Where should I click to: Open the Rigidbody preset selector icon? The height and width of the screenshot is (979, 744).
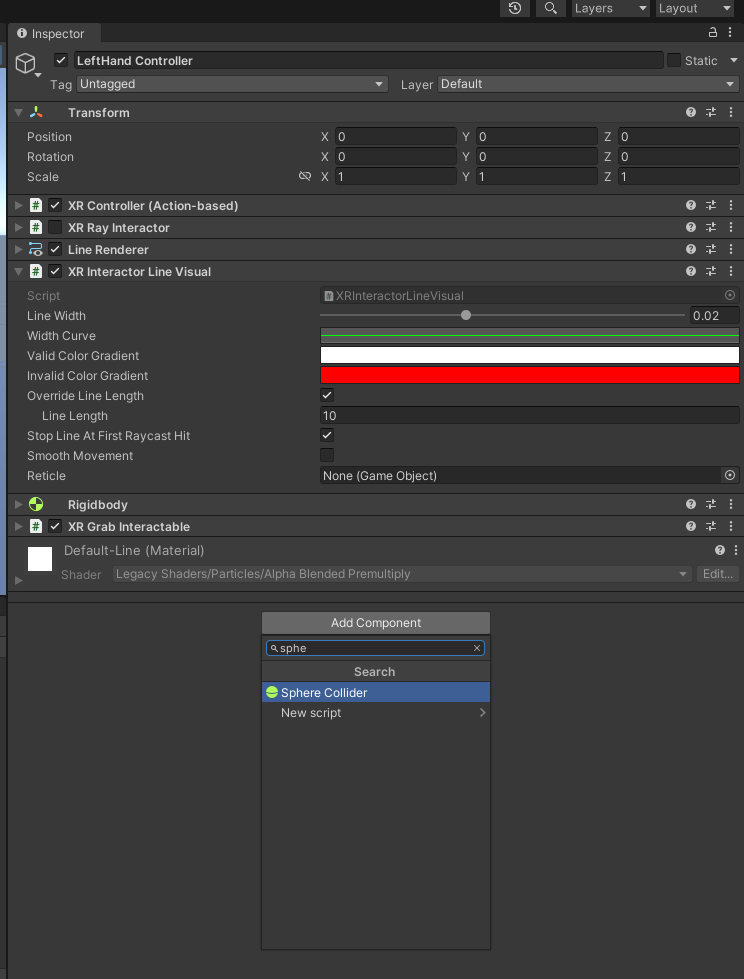tap(711, 505)
